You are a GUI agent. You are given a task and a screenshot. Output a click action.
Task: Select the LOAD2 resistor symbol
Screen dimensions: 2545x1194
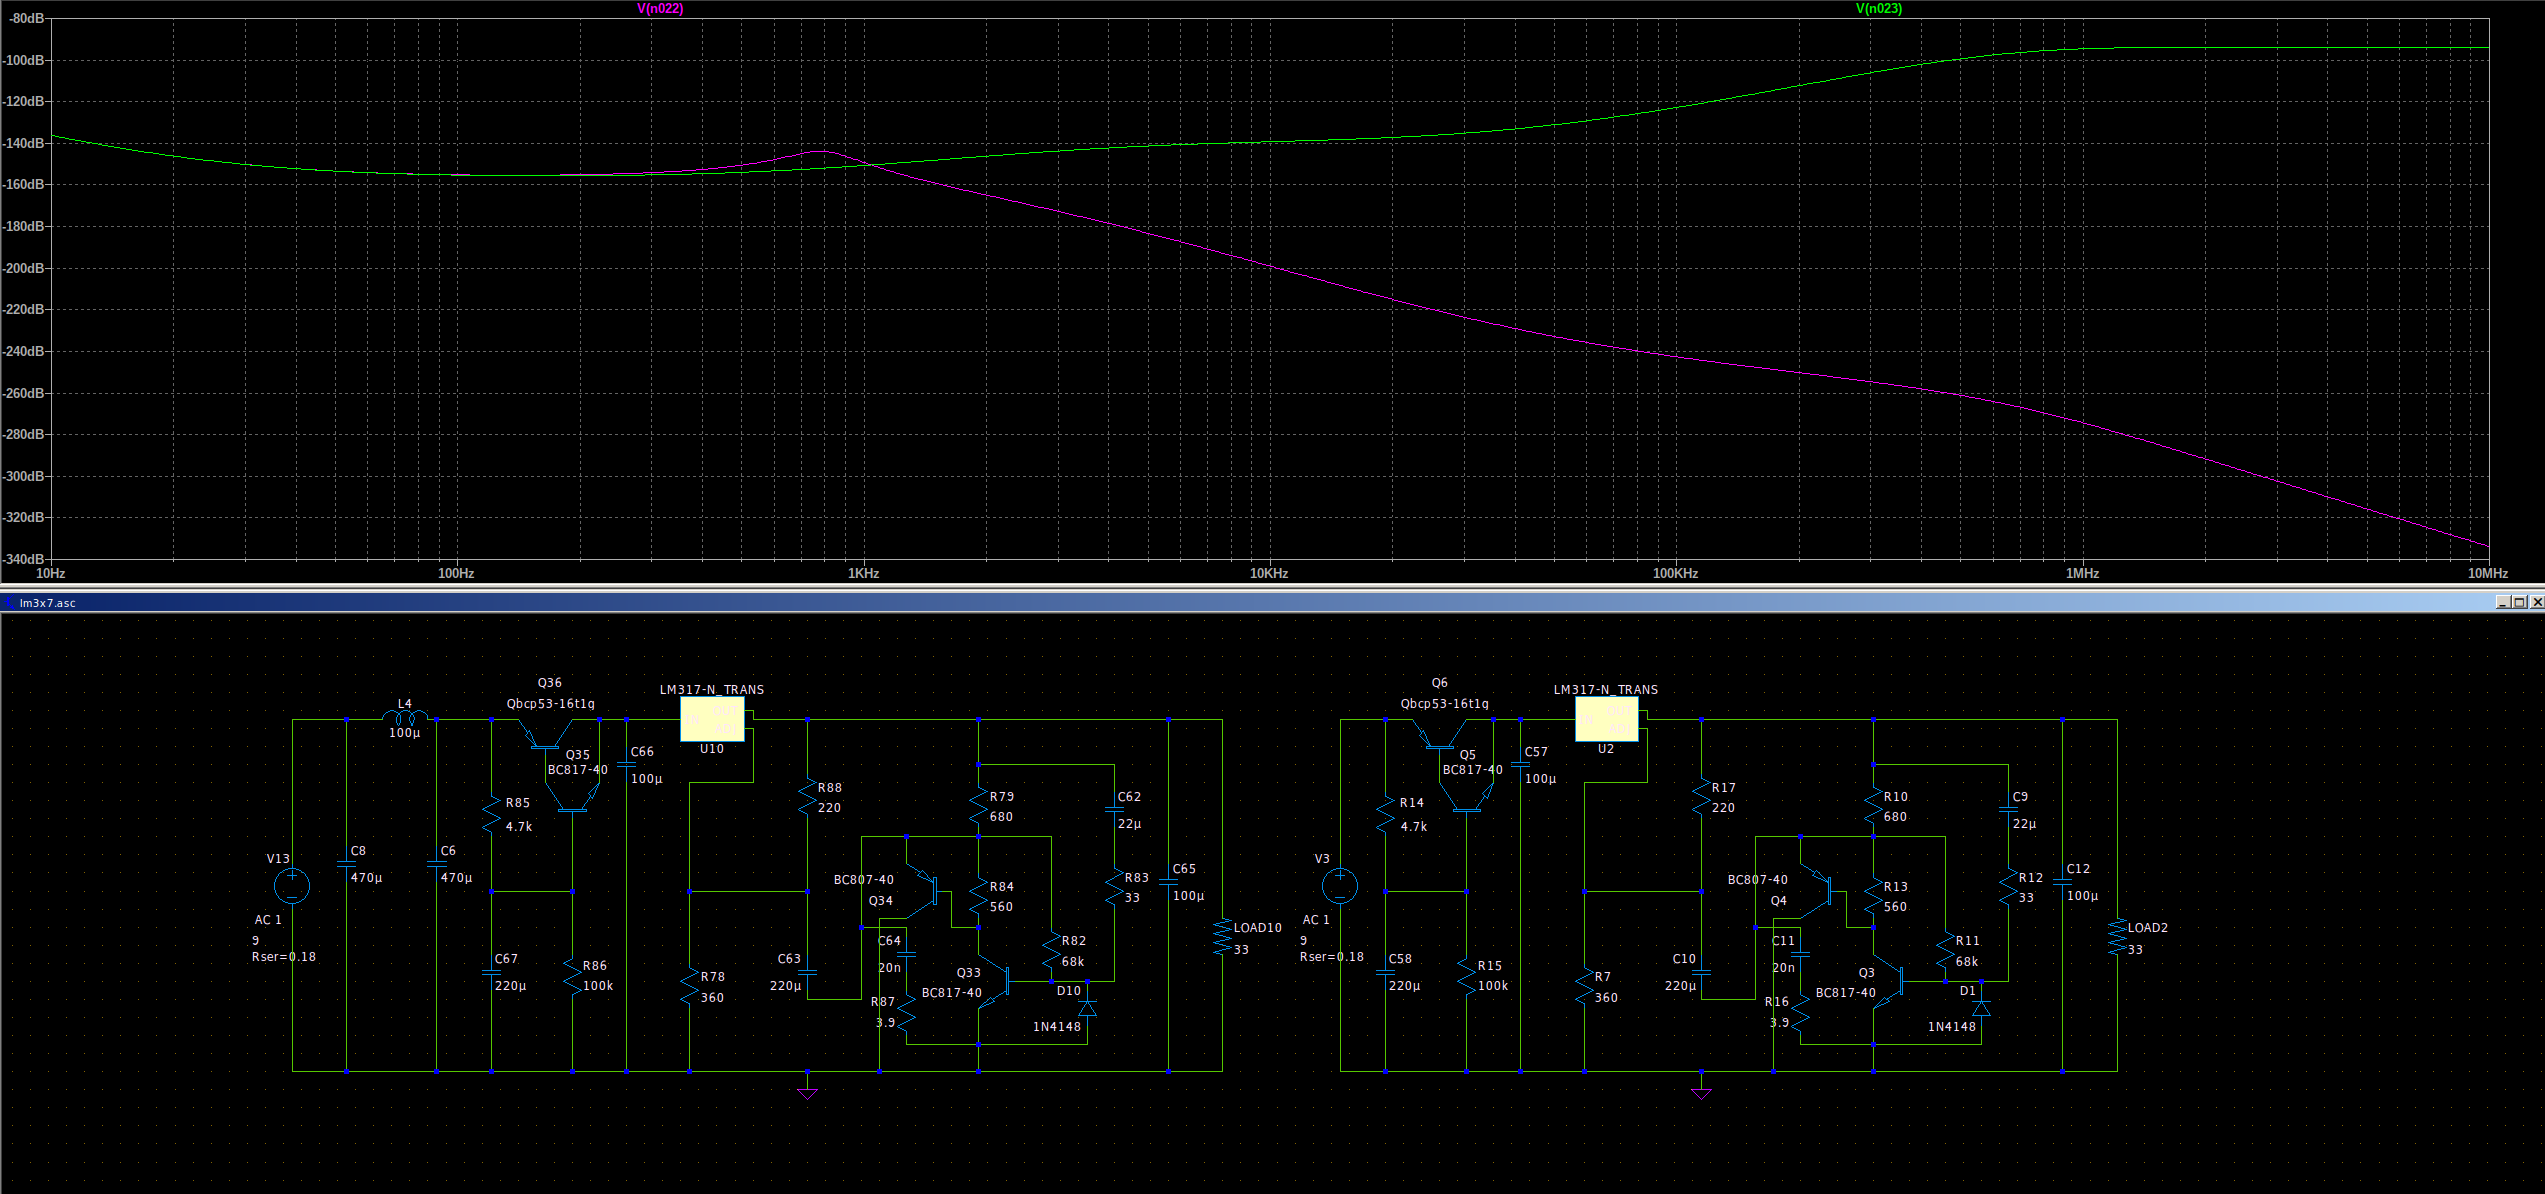point(2117,937)
